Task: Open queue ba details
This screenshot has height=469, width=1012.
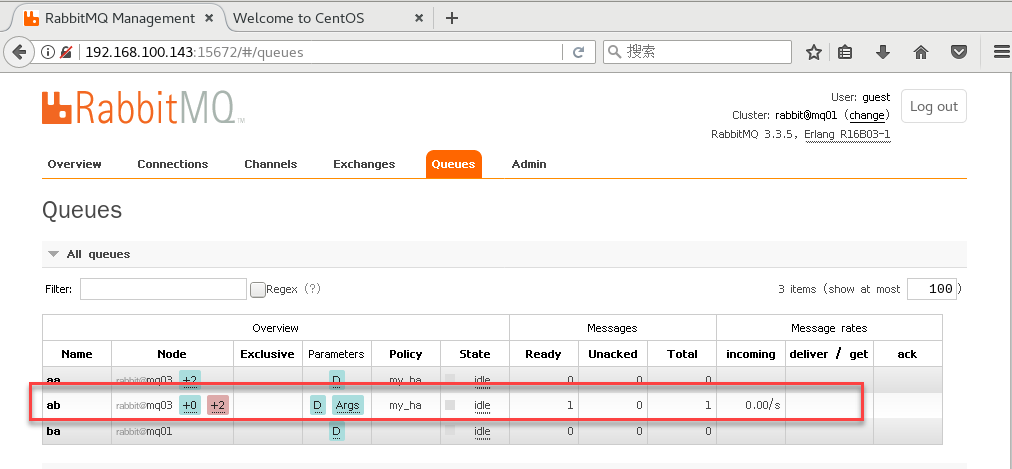Action: [53, 432]
